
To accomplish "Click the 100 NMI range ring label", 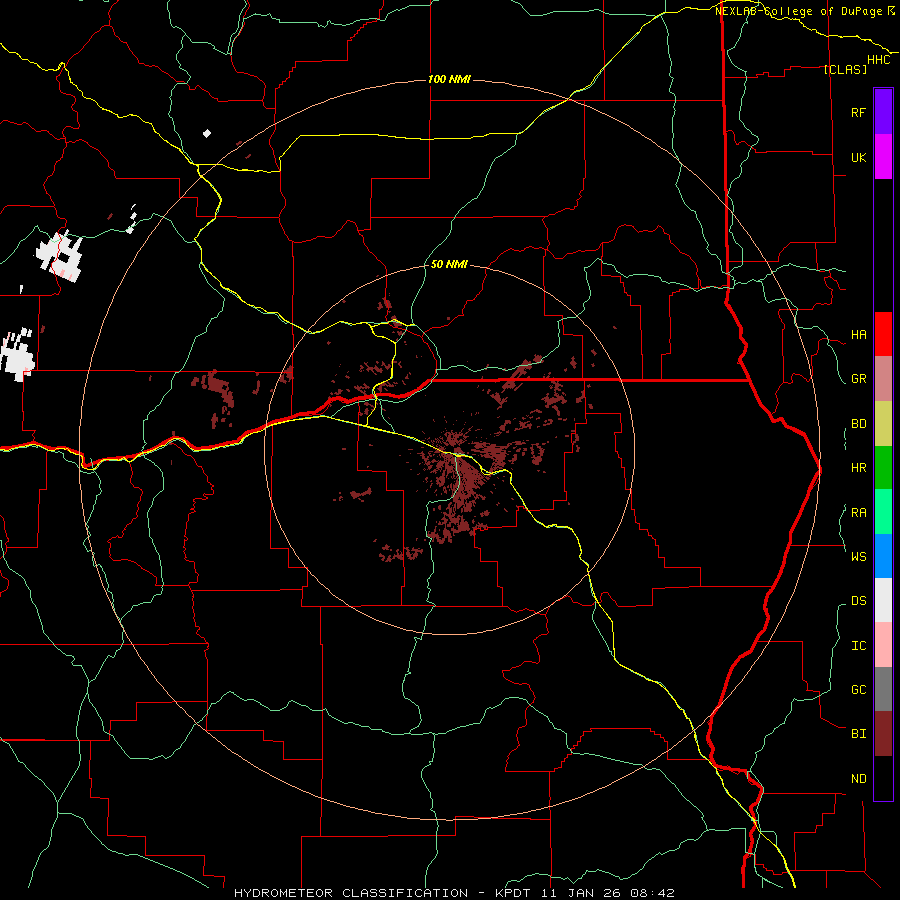I will [449, 79].
